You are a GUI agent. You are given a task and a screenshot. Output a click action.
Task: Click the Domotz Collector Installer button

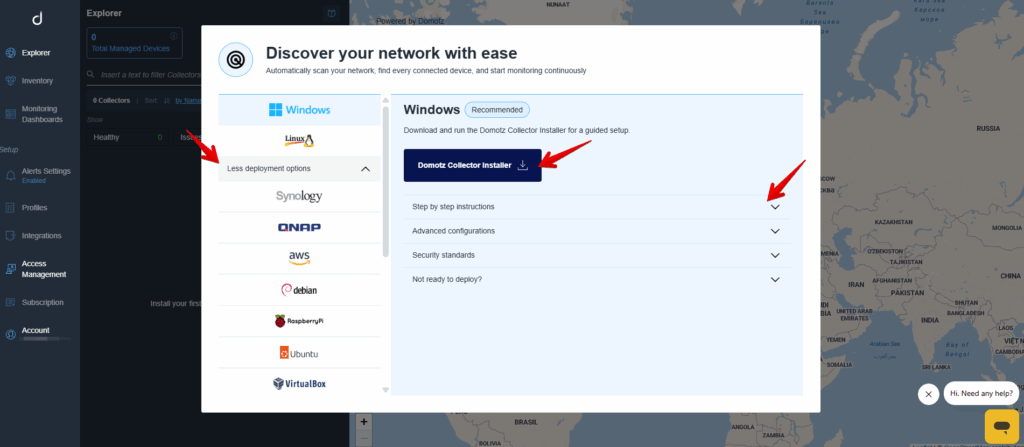click(472, 165)
